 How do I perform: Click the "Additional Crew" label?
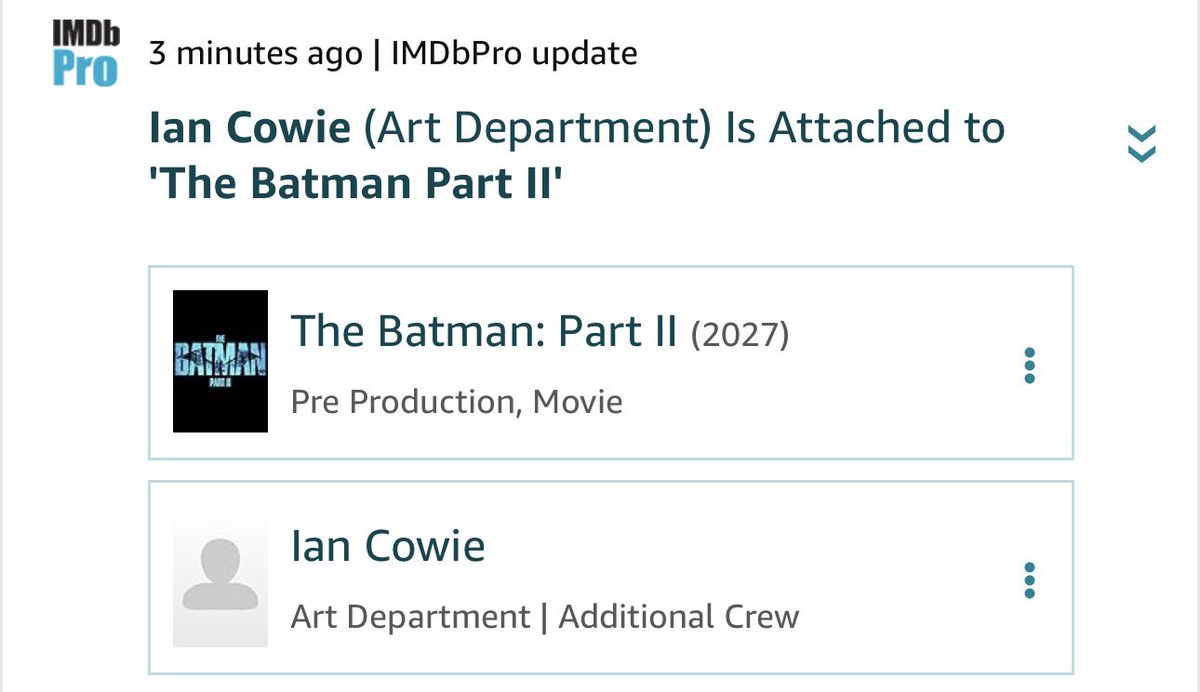click(x=679, y=616)
